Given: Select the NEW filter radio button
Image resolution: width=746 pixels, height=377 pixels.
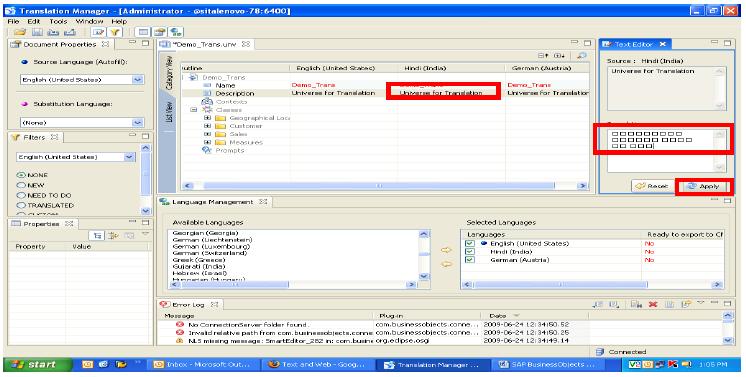Looking at the screenshot, I should 21,185.
